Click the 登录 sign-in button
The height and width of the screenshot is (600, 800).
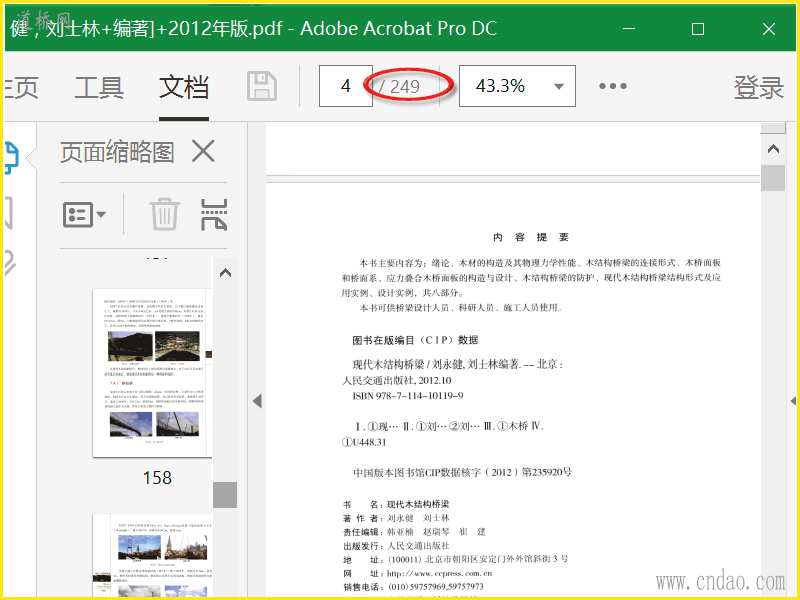pos(758,87)
